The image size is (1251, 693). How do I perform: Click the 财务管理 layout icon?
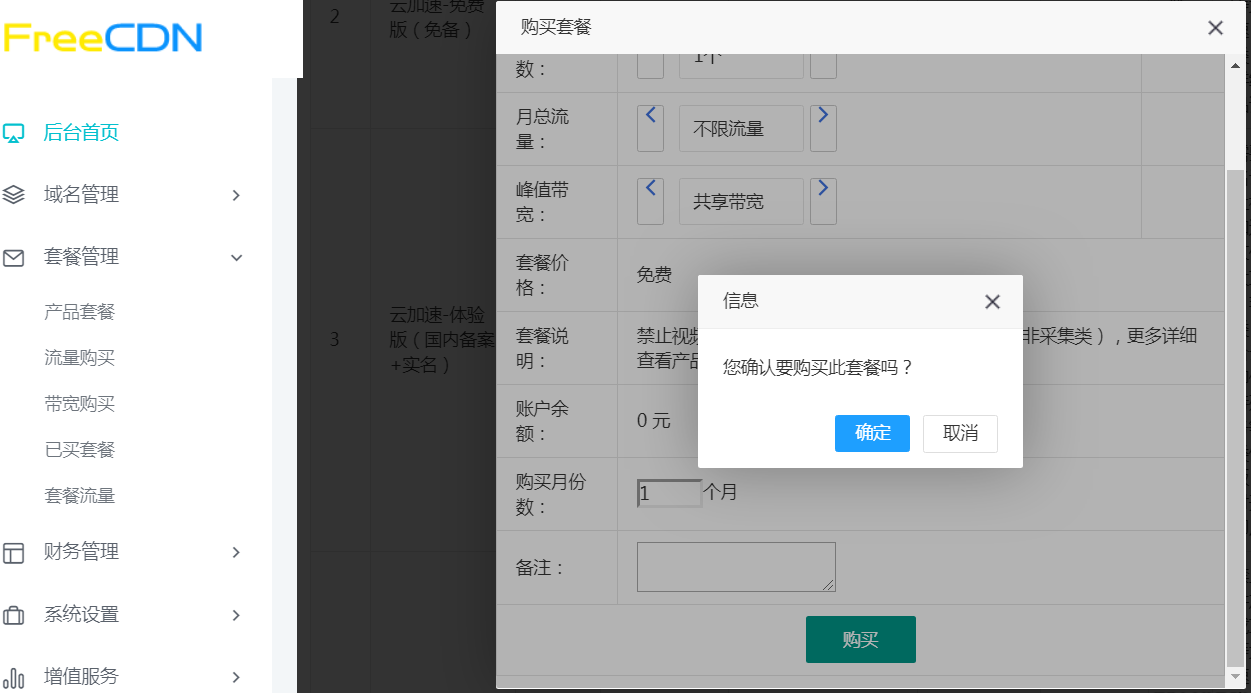pos(13,552)
